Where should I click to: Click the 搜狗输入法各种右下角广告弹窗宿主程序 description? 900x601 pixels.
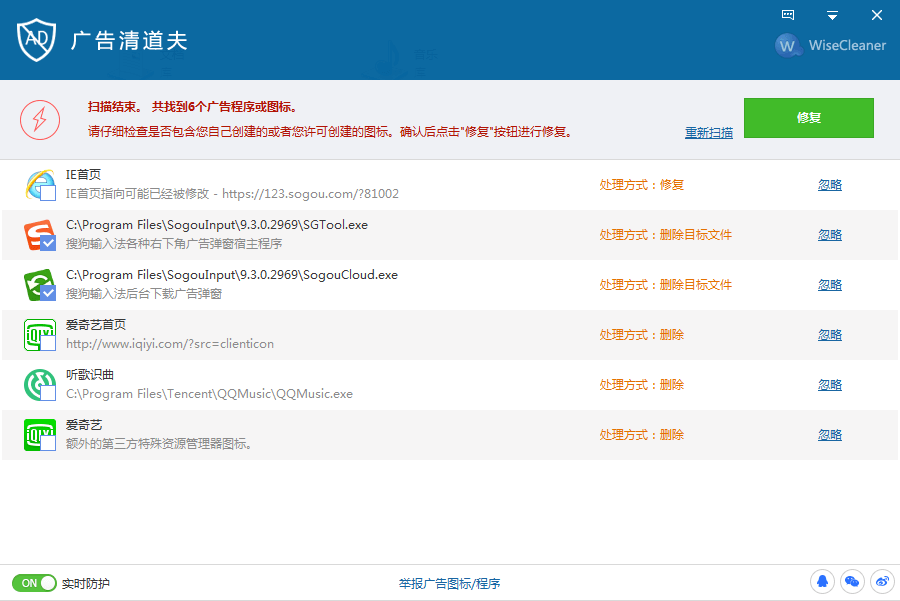pos(174,244)
